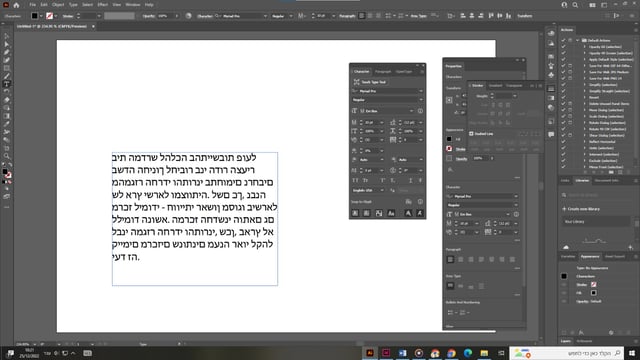Click first snap-to-glyph icon at panel bottom
Viewport: 640px width, 360px height.
[355, 213]
